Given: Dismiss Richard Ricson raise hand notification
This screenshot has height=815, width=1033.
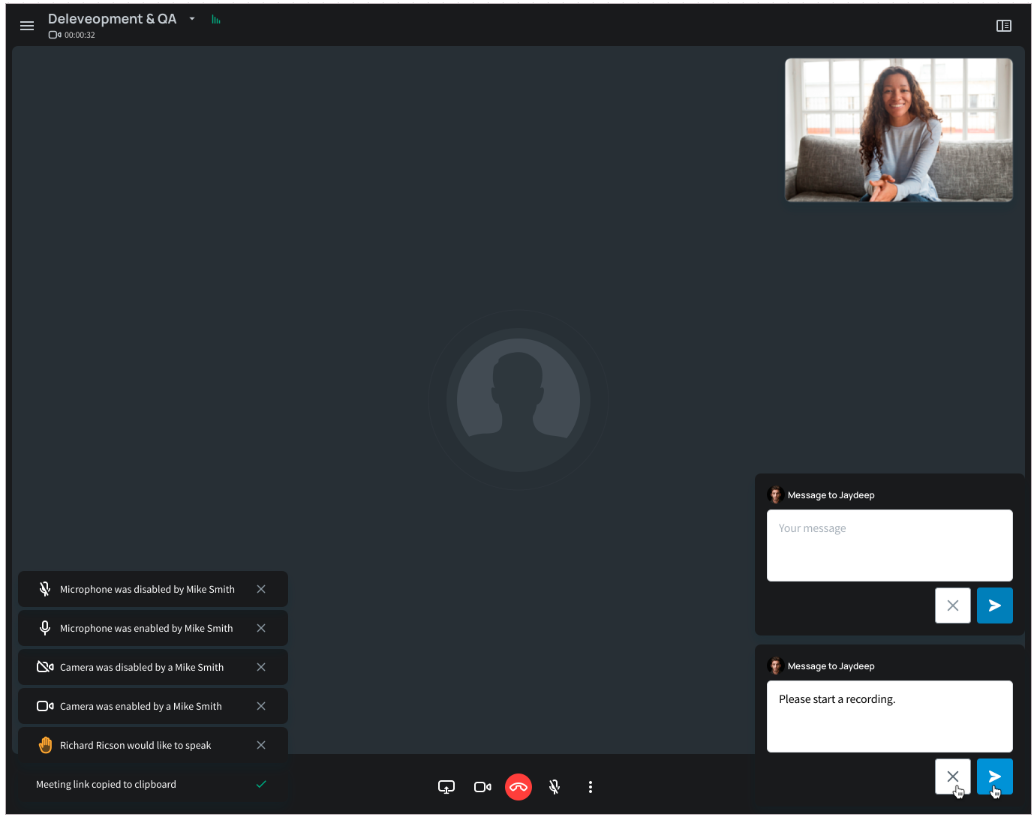Looking at the screenshot, I should 261,745.
